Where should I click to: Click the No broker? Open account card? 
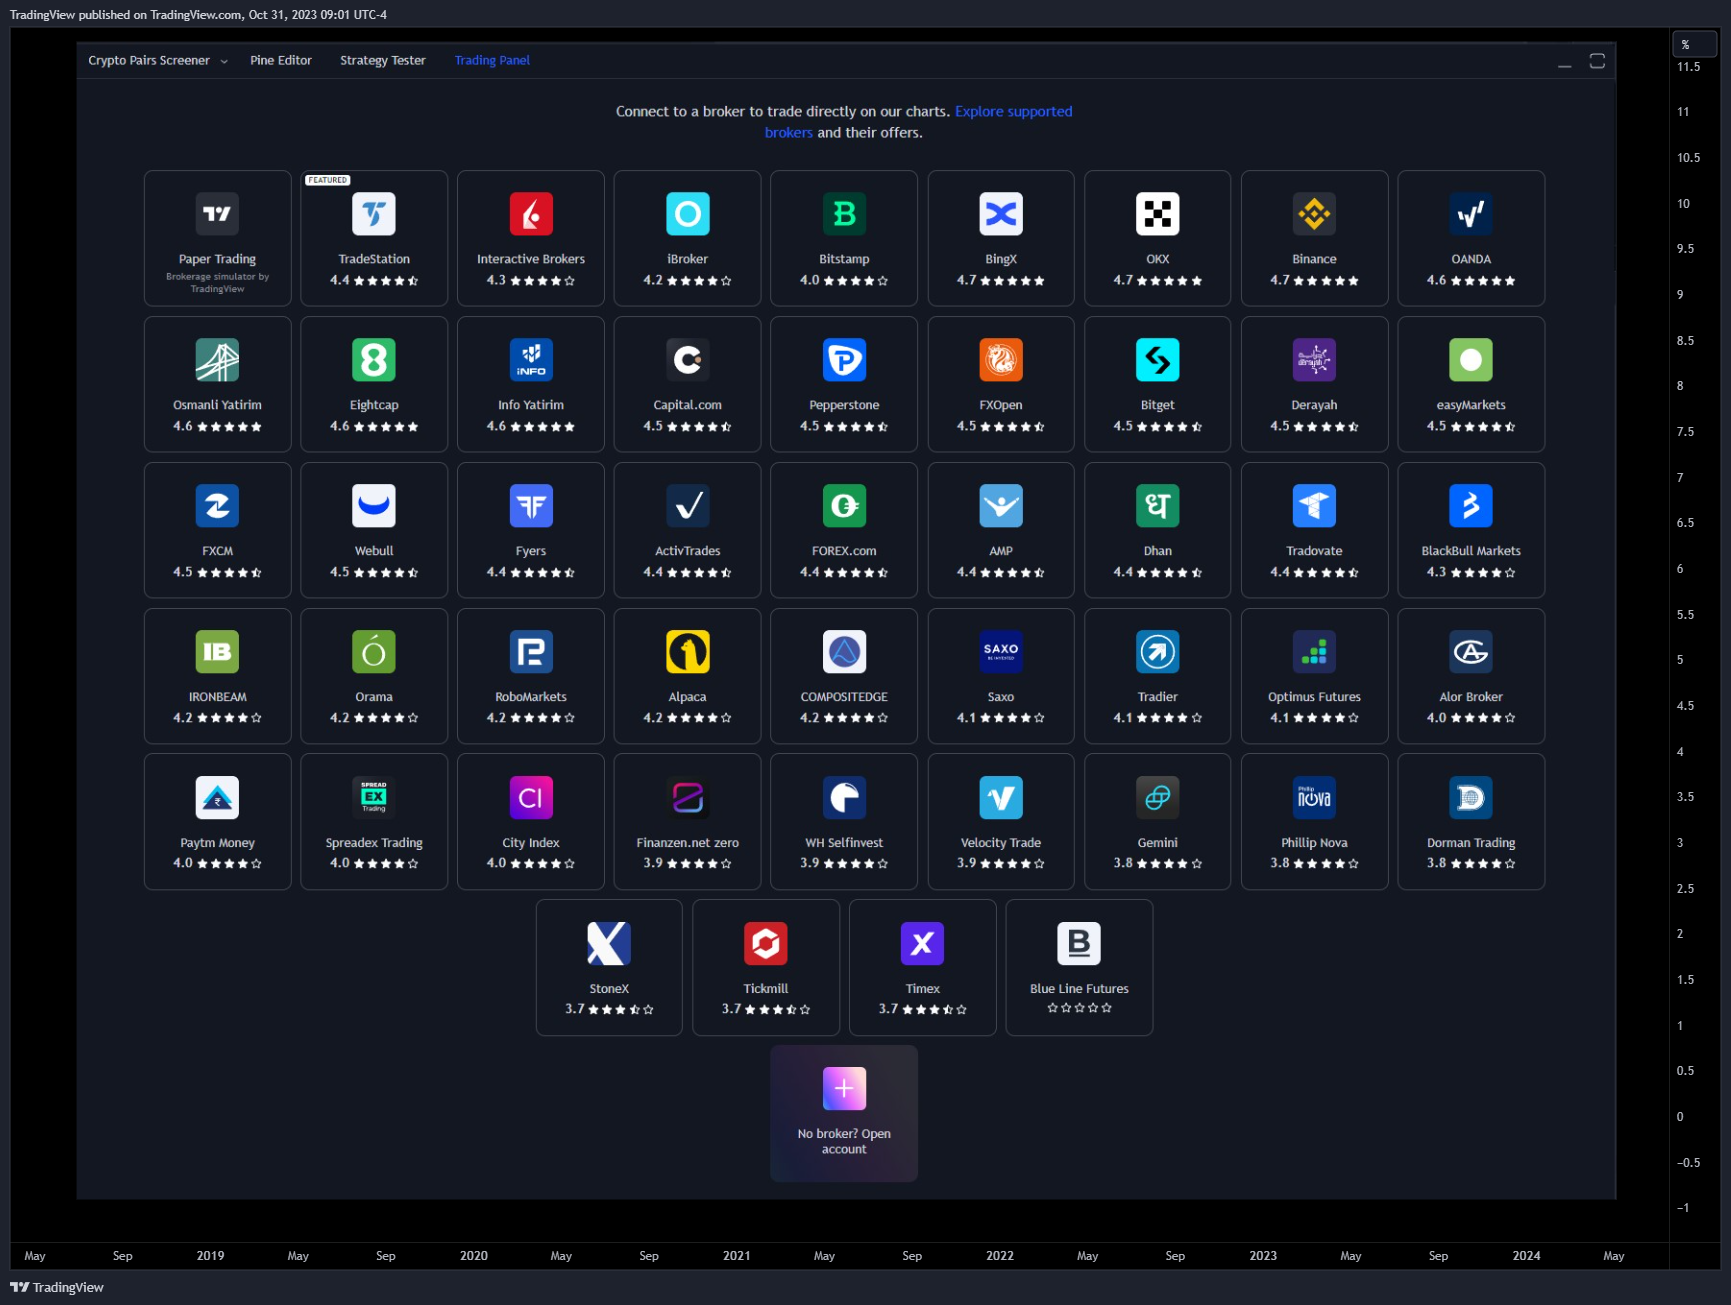[x=844, y=1113]
